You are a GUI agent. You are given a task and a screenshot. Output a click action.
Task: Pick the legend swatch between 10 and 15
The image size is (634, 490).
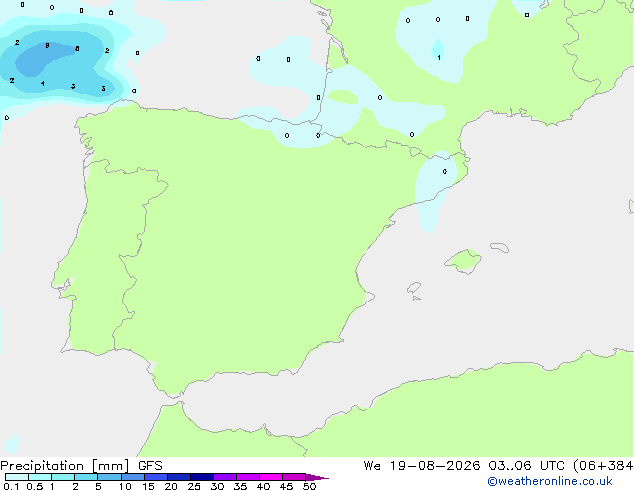tap(133, 477)
